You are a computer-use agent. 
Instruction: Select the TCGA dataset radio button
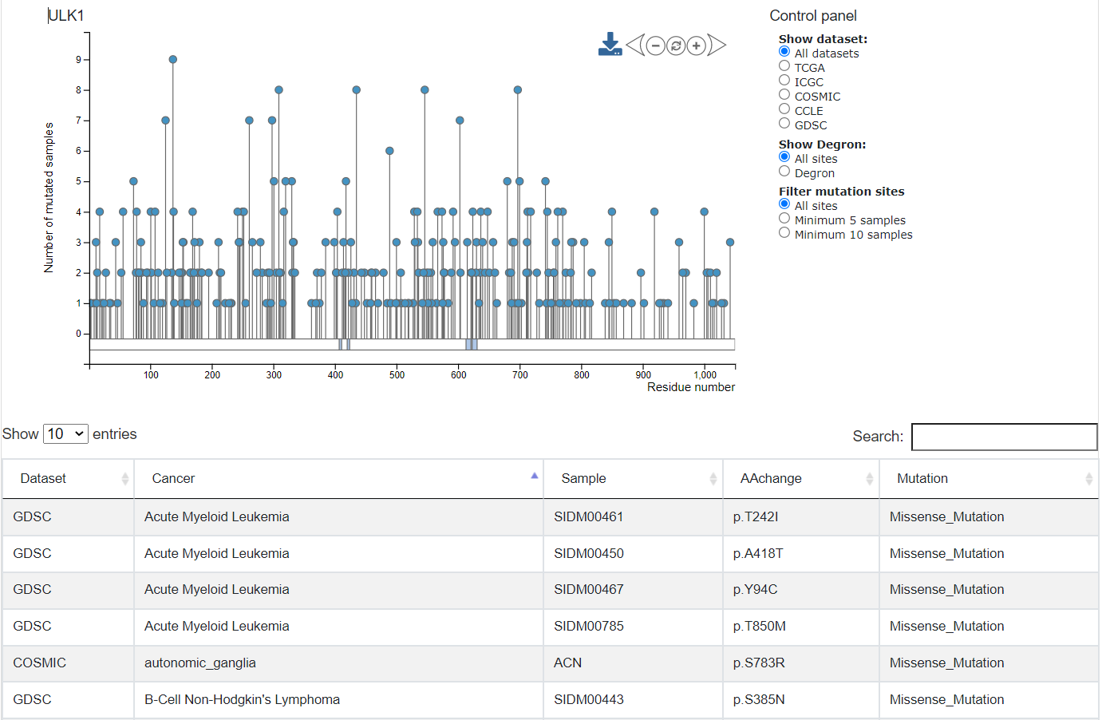pyautogui.click(x=785, y=67)
